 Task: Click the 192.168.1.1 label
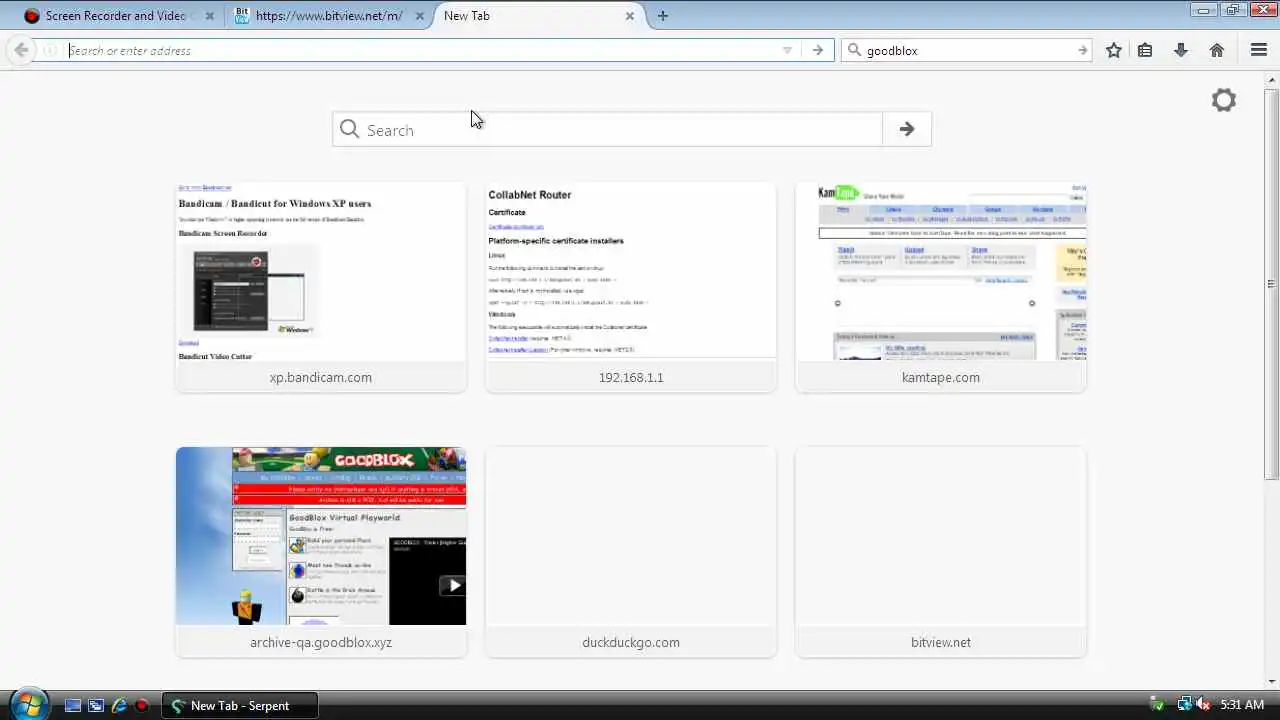pos(631,377)
